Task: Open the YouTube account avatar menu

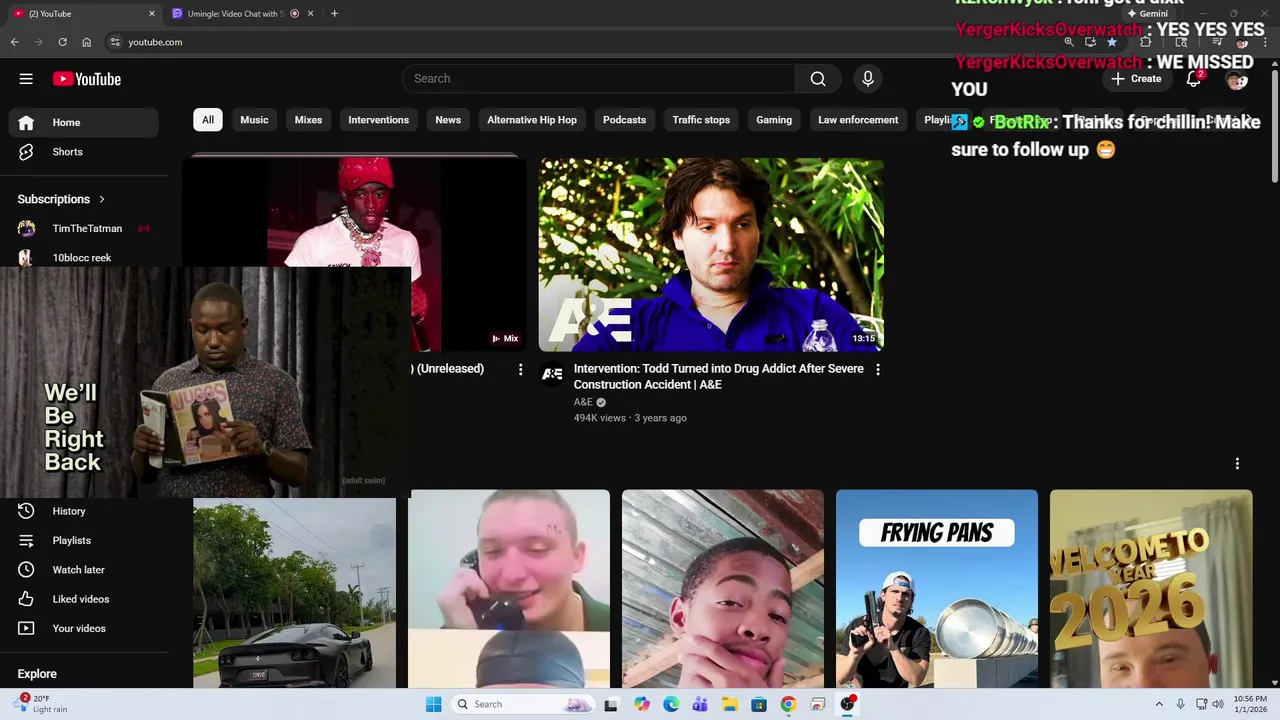Action: [x=1237, y=79]
